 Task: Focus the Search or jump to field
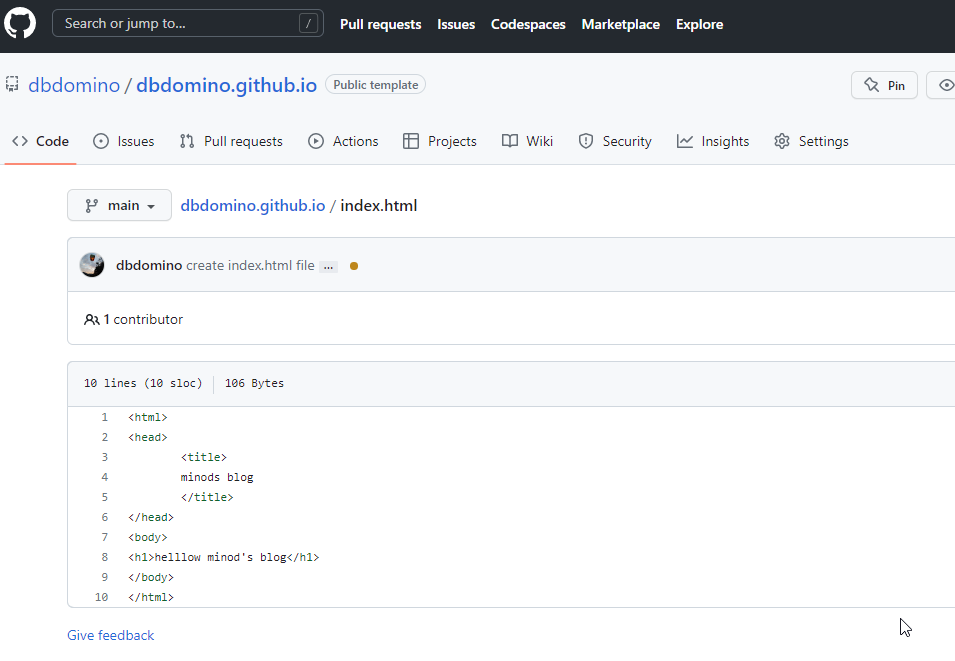pos(188,23)
